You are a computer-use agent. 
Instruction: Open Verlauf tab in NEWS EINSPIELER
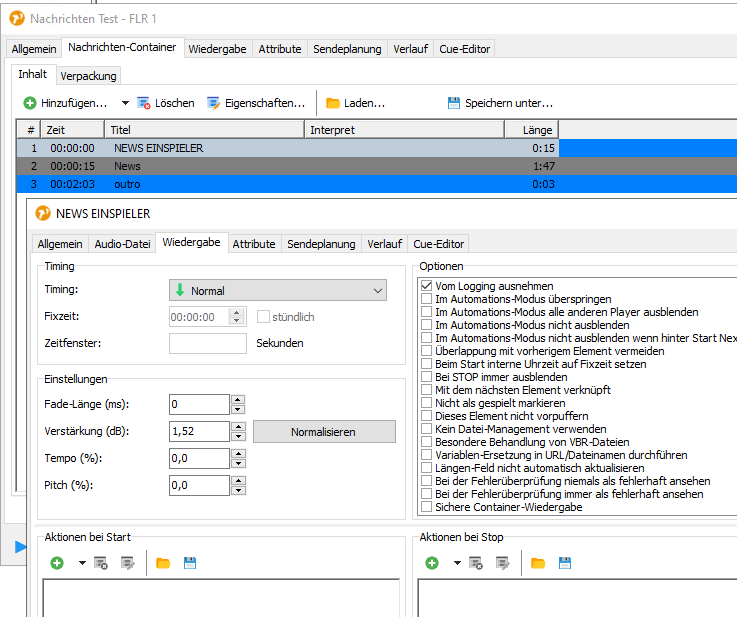(x=384, y=244)
